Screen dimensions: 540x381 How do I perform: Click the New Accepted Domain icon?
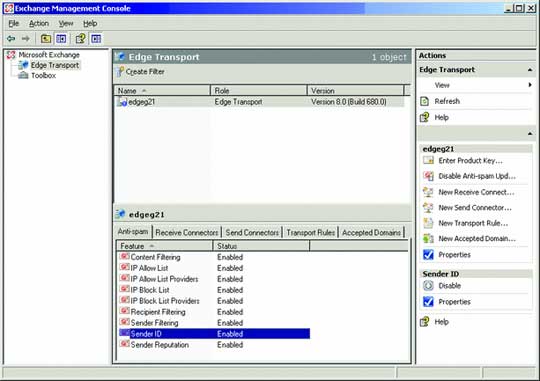pos(428,238)
